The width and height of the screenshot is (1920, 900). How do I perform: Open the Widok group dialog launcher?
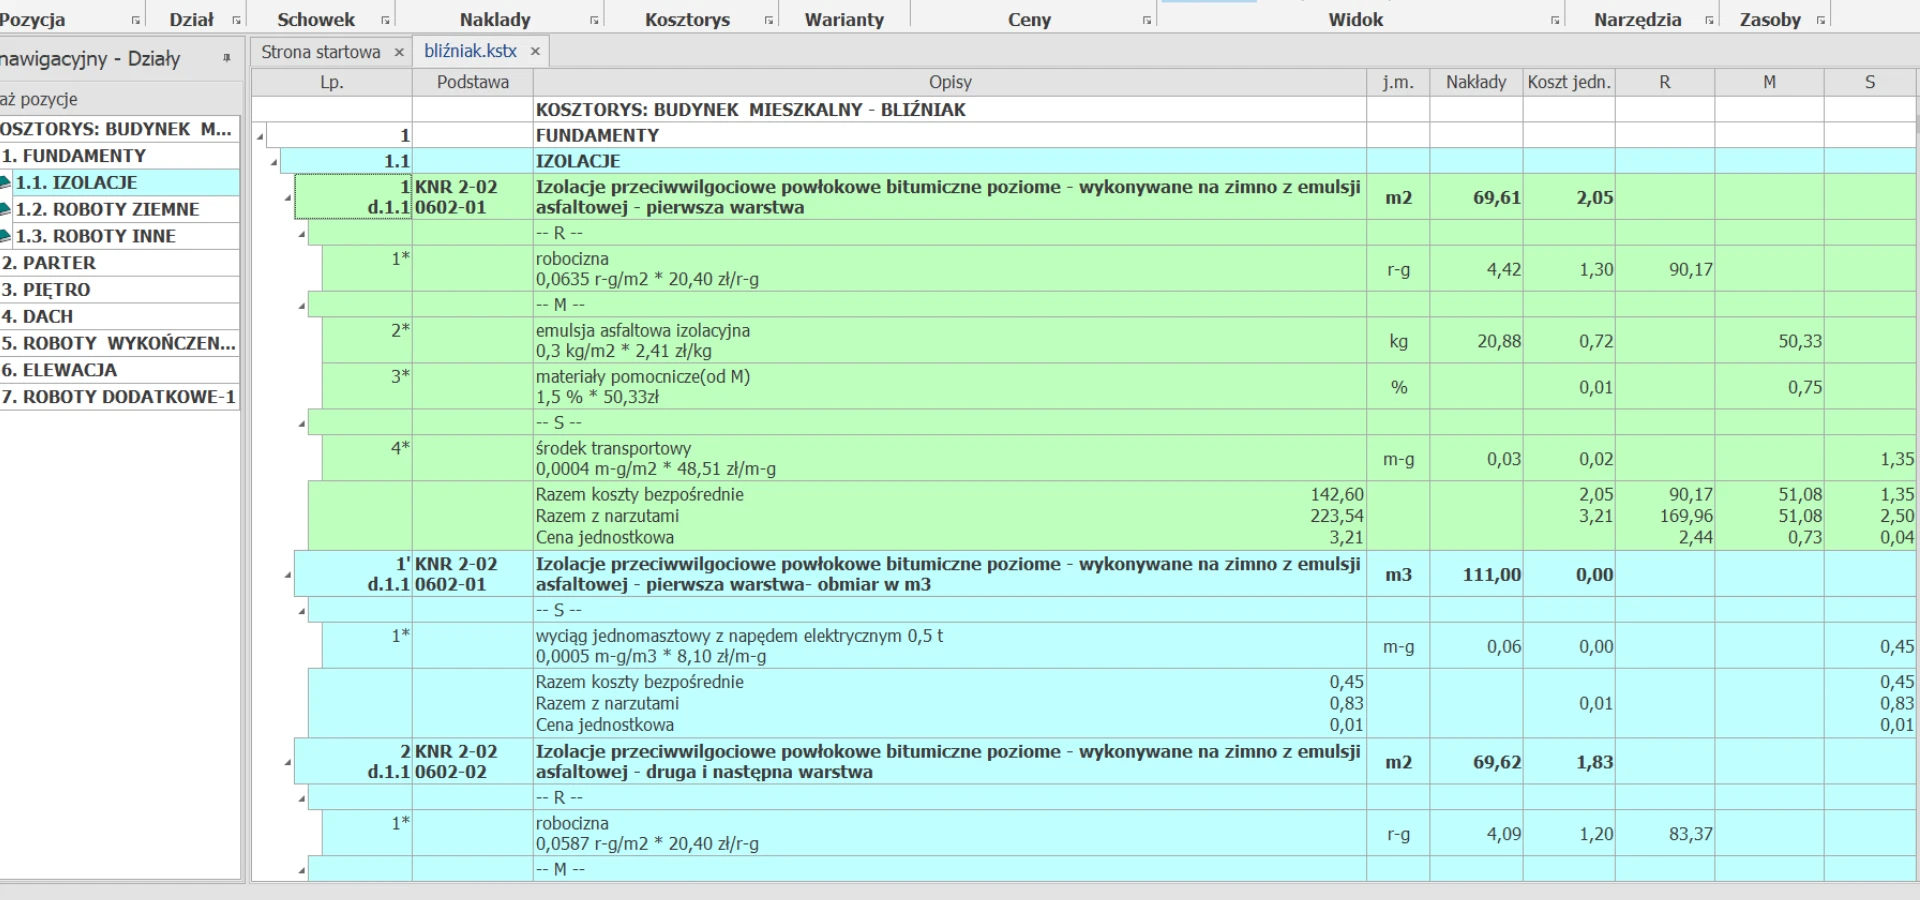(1554, 20)
